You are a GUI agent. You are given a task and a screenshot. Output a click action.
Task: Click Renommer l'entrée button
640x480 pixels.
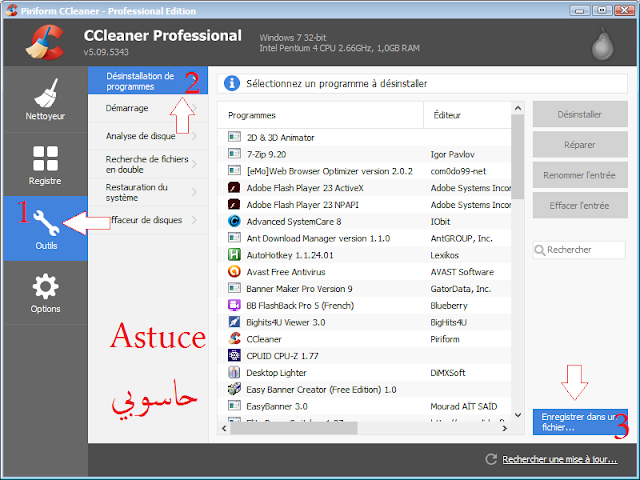click(x=580, y=175)
